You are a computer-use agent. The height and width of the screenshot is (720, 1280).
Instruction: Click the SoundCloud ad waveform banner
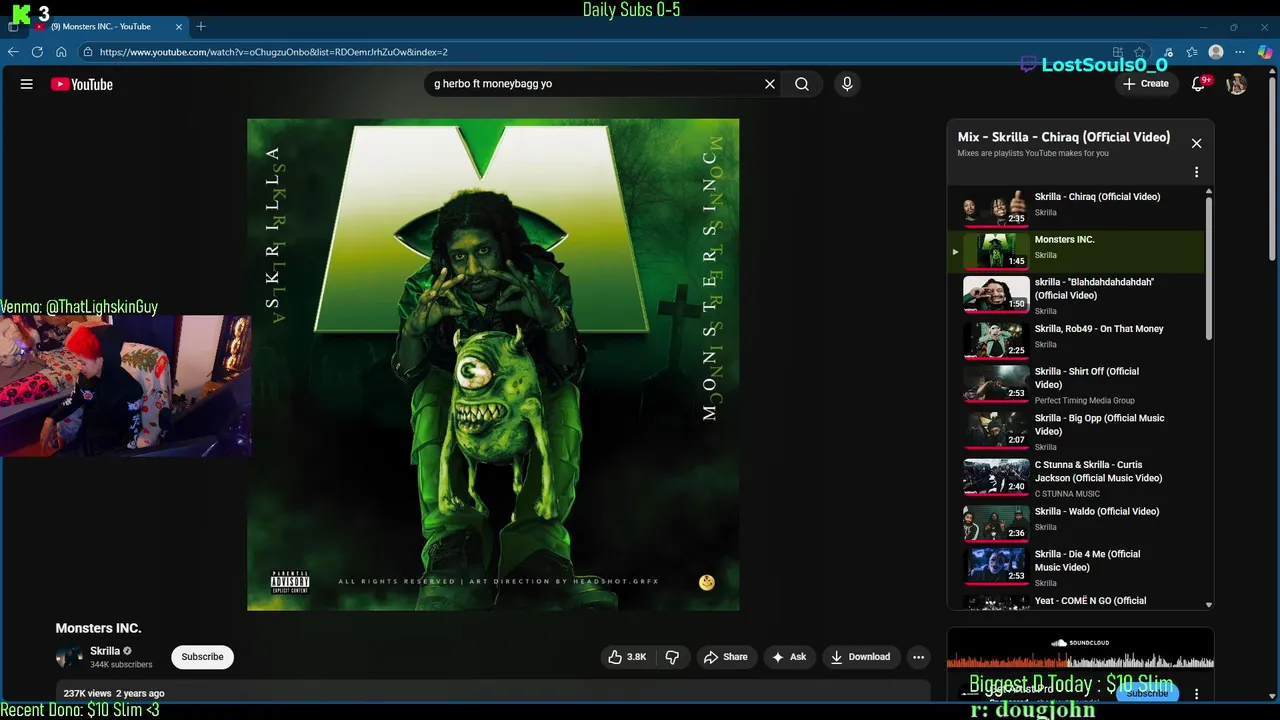click(1080, 649)
